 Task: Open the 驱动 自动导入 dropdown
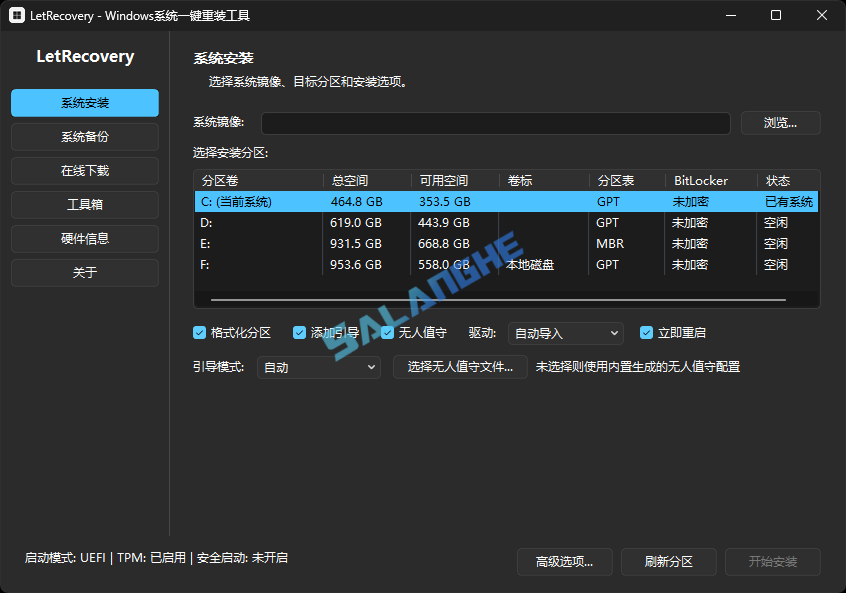pyautogui.click(x=565, y=333)
